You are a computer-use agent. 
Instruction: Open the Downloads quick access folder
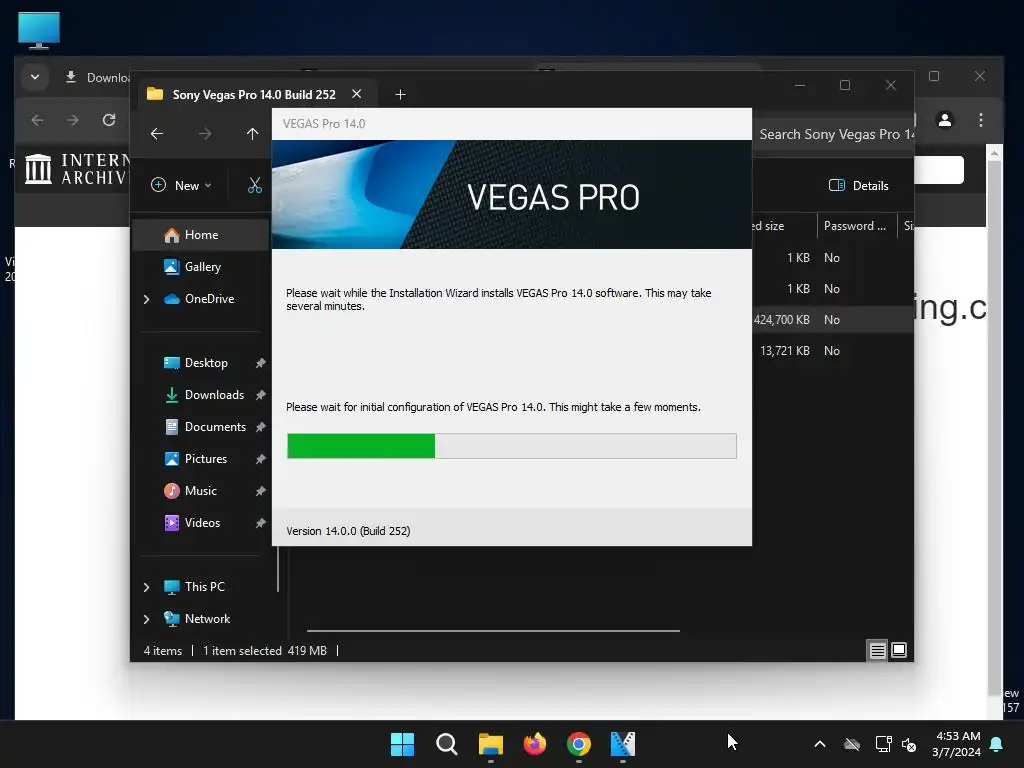(214, 395)
